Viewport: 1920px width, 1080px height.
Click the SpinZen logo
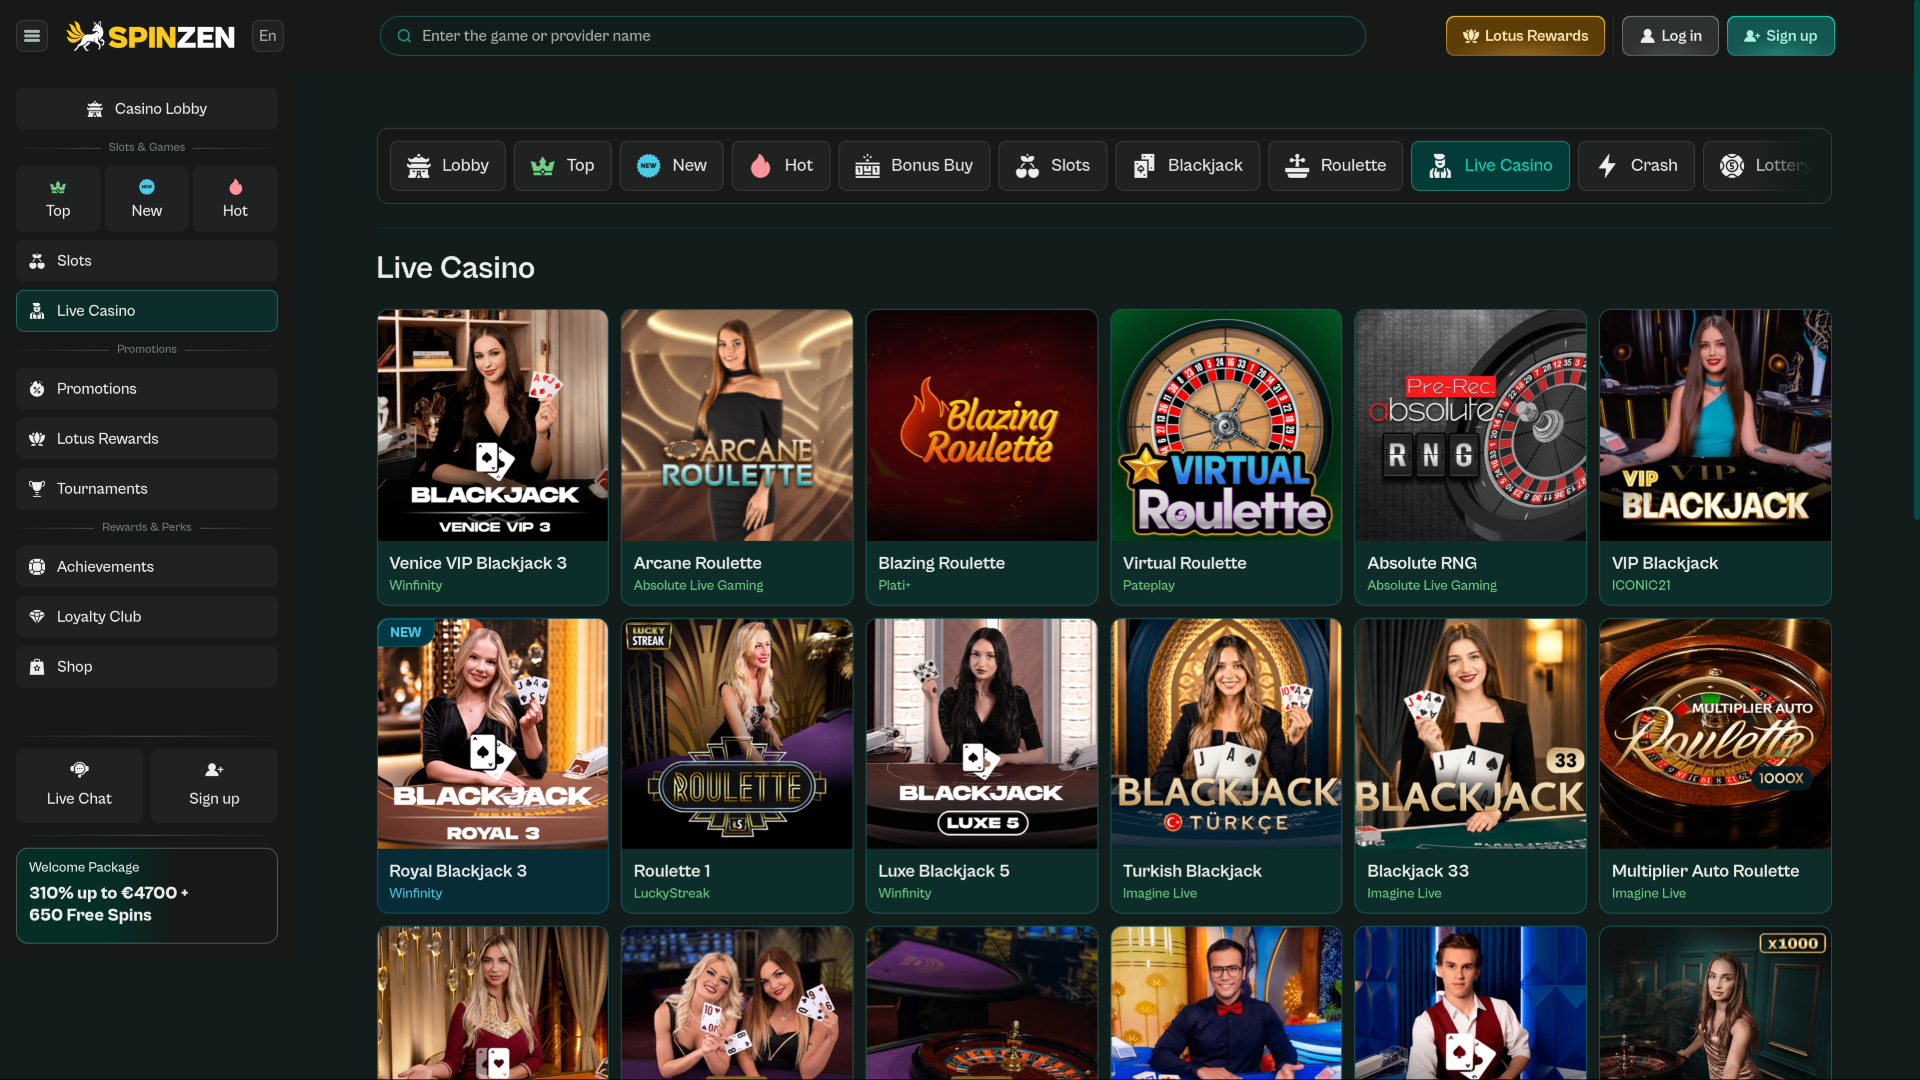150,36
